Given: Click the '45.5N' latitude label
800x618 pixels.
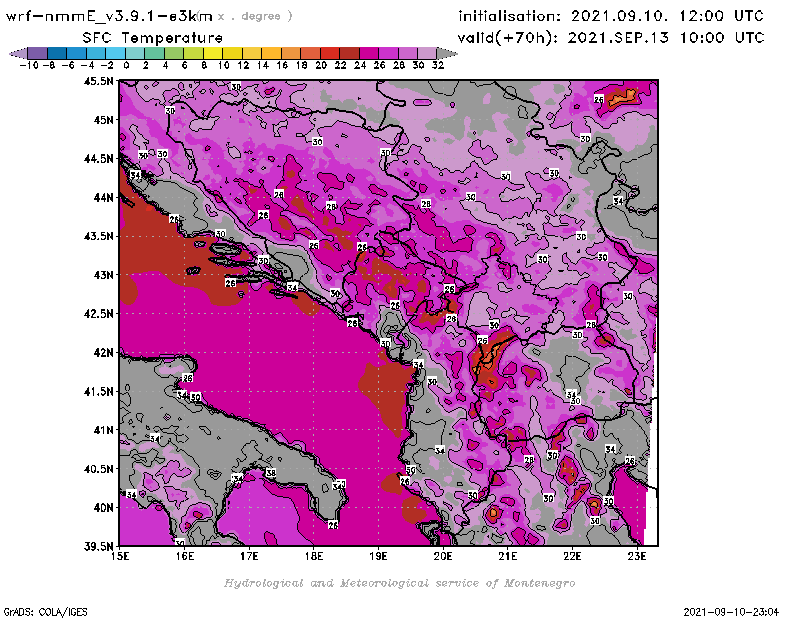Looking at the screenshot, I should tap(98, 81).
